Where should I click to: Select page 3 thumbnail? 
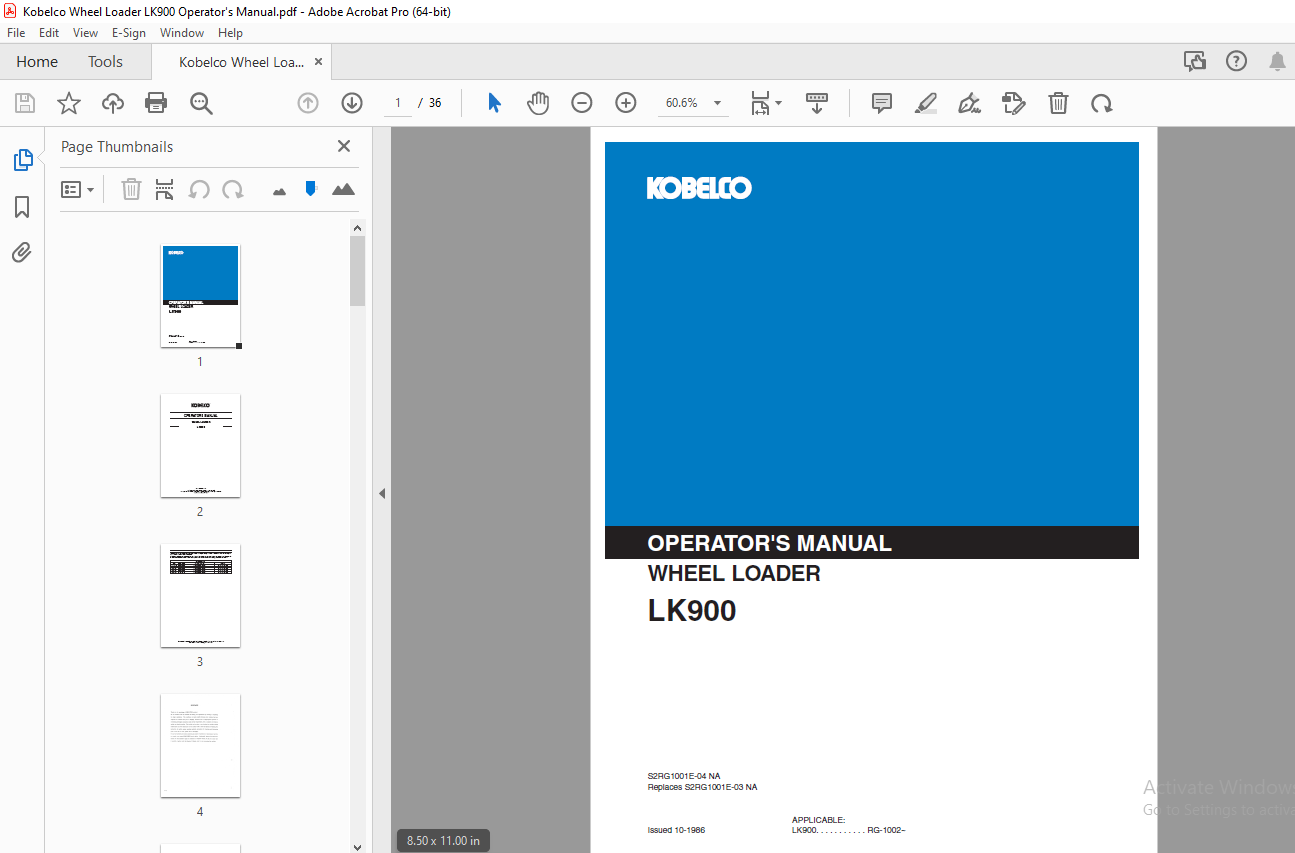(200, 596)
